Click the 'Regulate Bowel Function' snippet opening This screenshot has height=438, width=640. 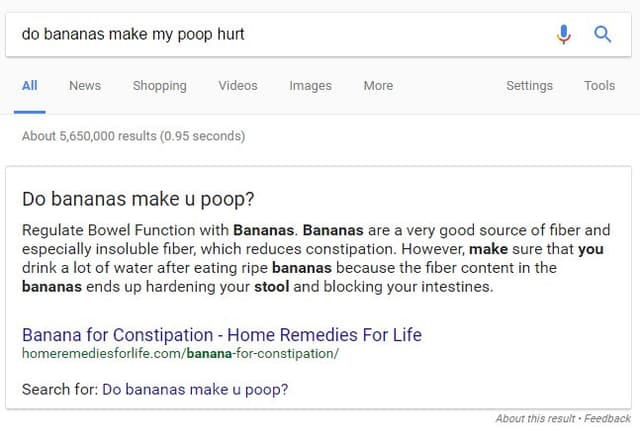click(110, 230)
